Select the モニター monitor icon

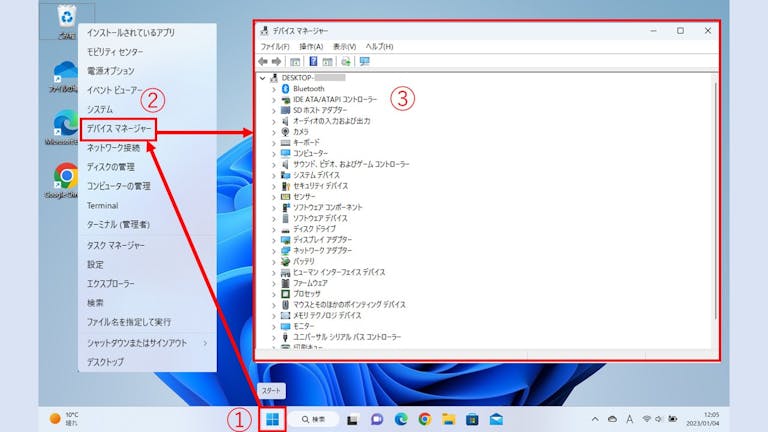[286, 326]
